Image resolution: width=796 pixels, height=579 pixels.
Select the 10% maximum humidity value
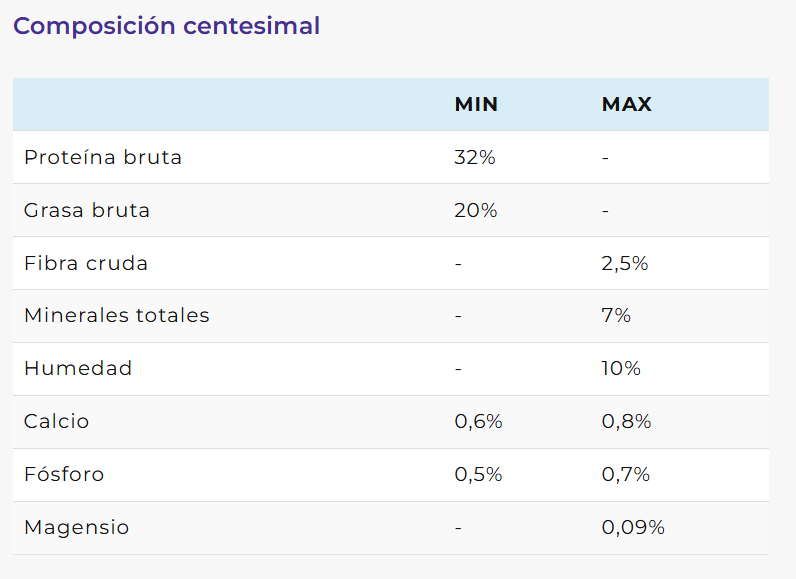coord(621,368)
